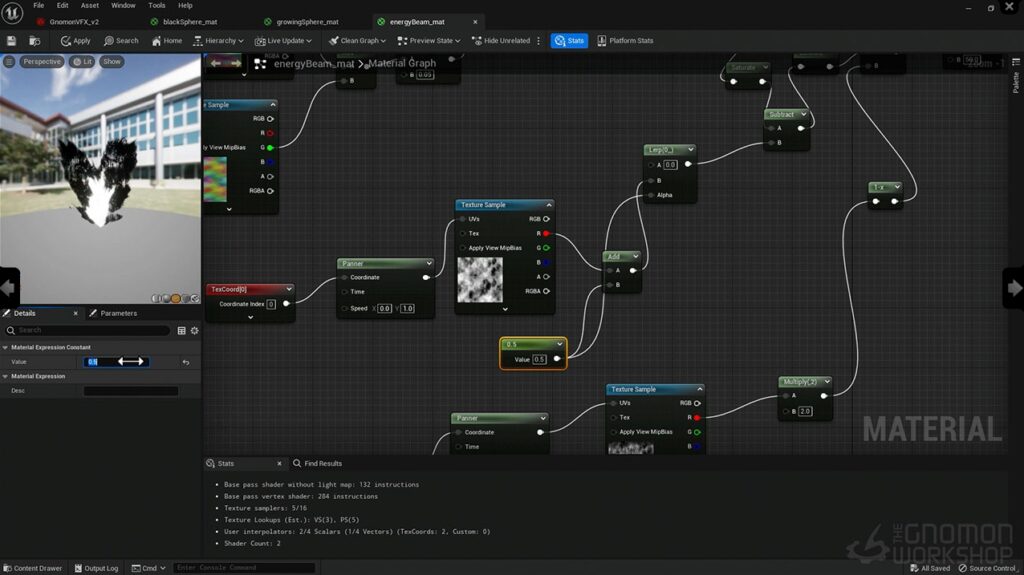This screenshot has width=1024, height=575.
Task: Click the Save material icon
Action: pos(11,41)
